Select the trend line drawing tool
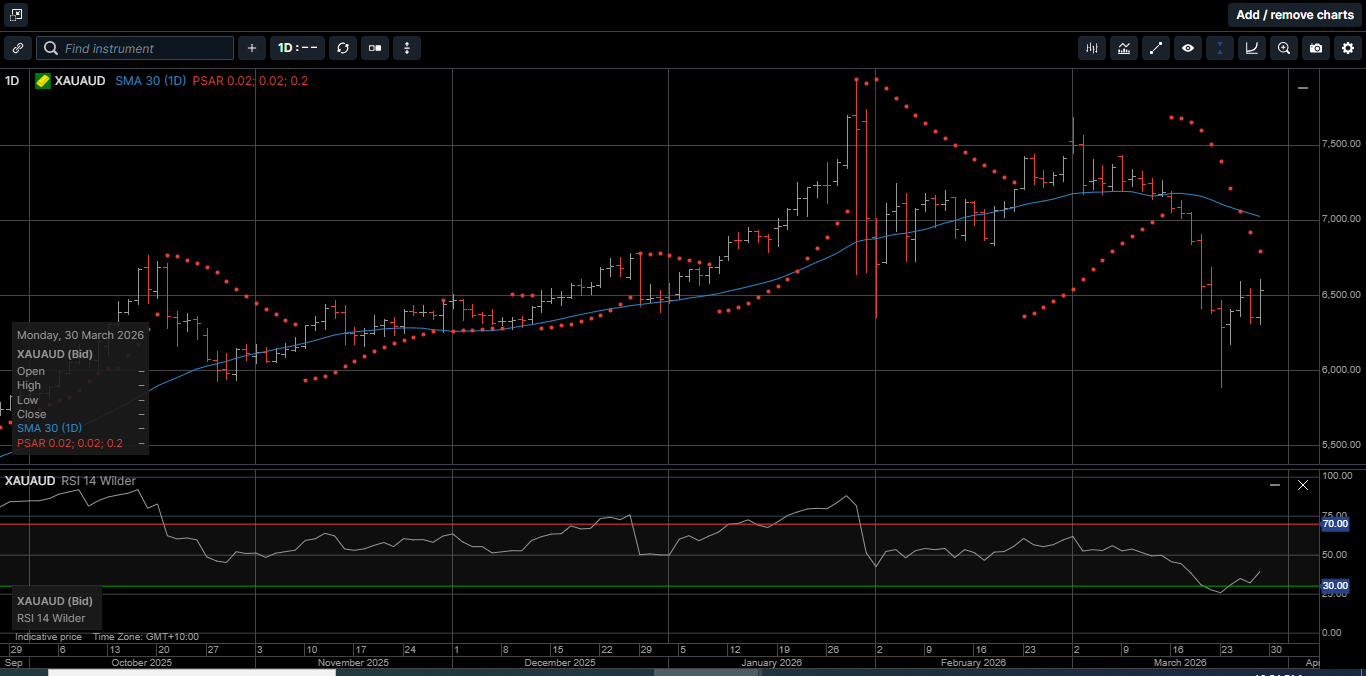Viewport: 1366px width, 676px height. point(1156,47)
